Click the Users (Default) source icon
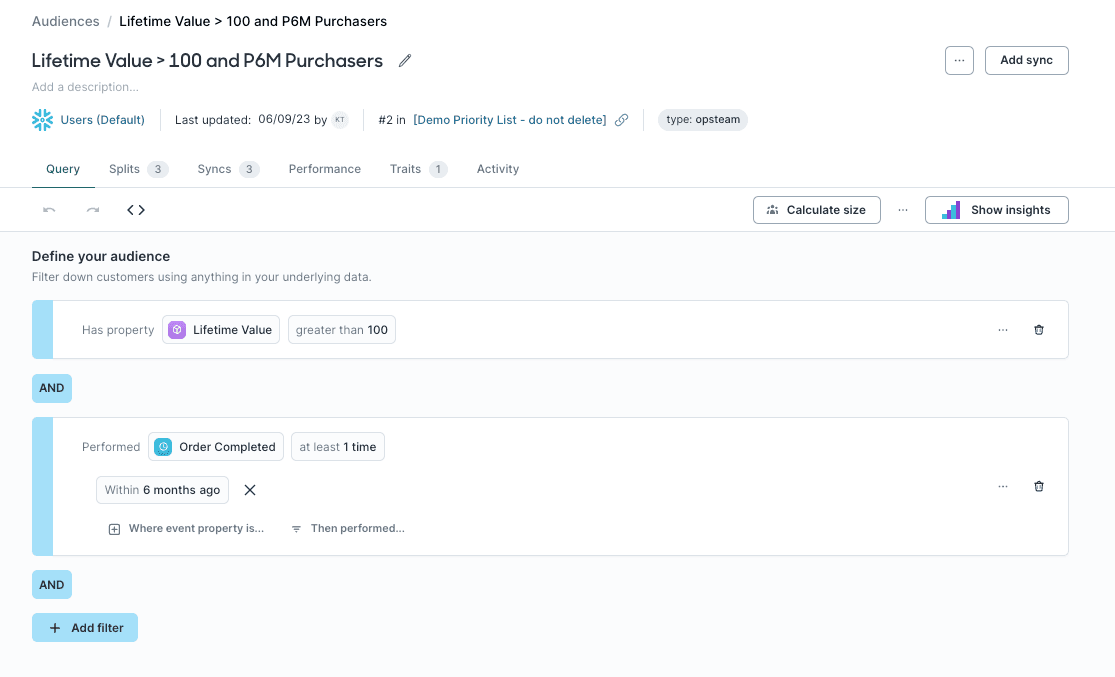The height and width of the screenshot is (677, 1115). click(42, 119)
